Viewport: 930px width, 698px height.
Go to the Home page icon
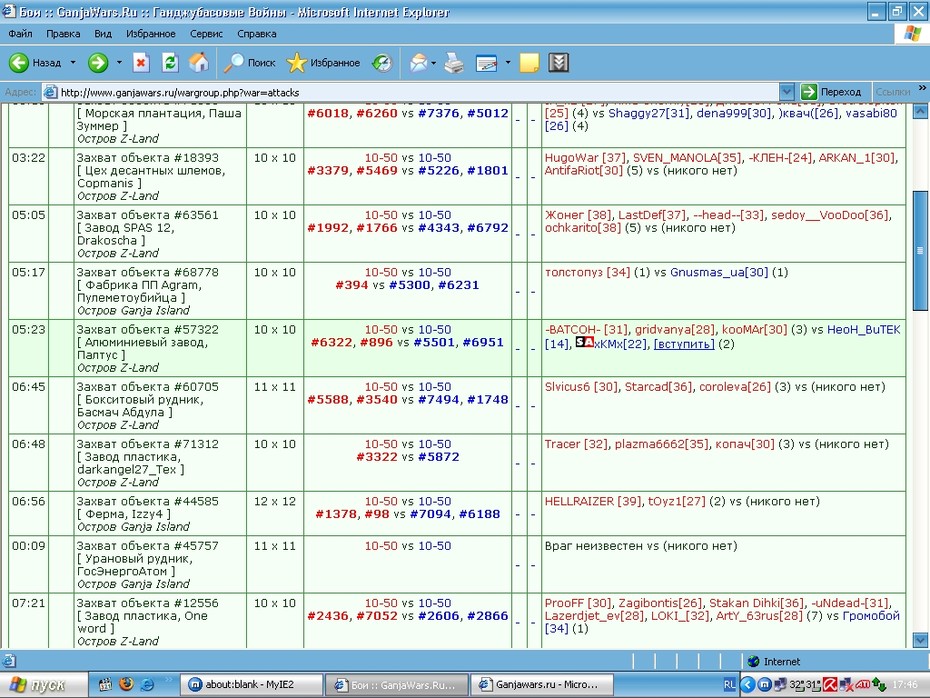click(x=199, y=62)
